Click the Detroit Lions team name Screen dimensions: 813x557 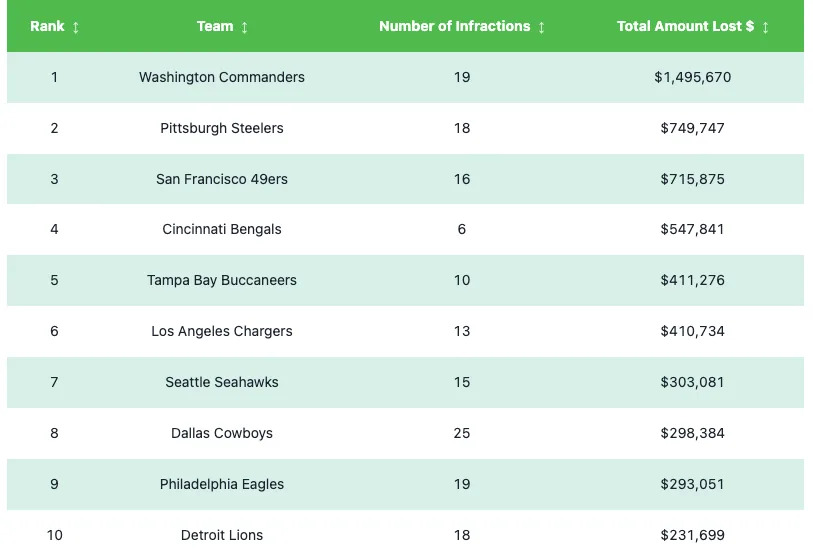[x=222, y=535]
